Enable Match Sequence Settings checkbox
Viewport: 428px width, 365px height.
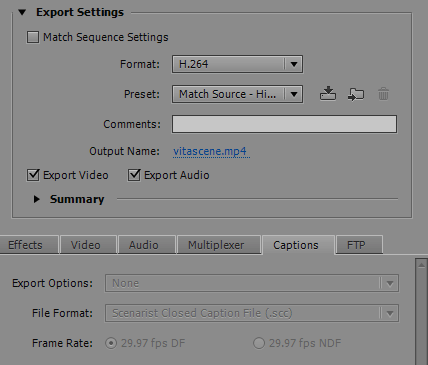[x=33, y=37]
